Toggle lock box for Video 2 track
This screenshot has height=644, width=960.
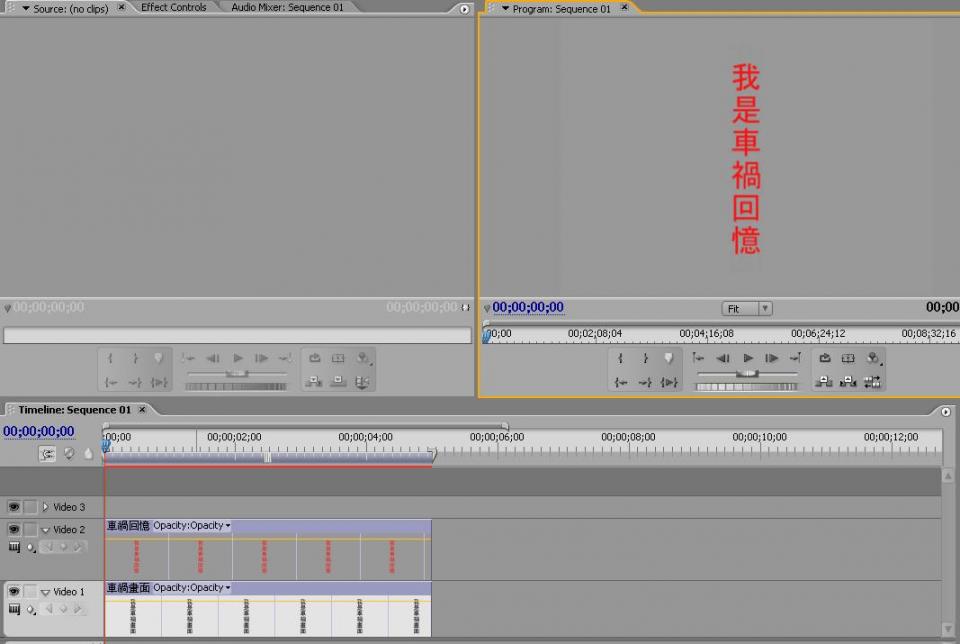tap(30, 529)
